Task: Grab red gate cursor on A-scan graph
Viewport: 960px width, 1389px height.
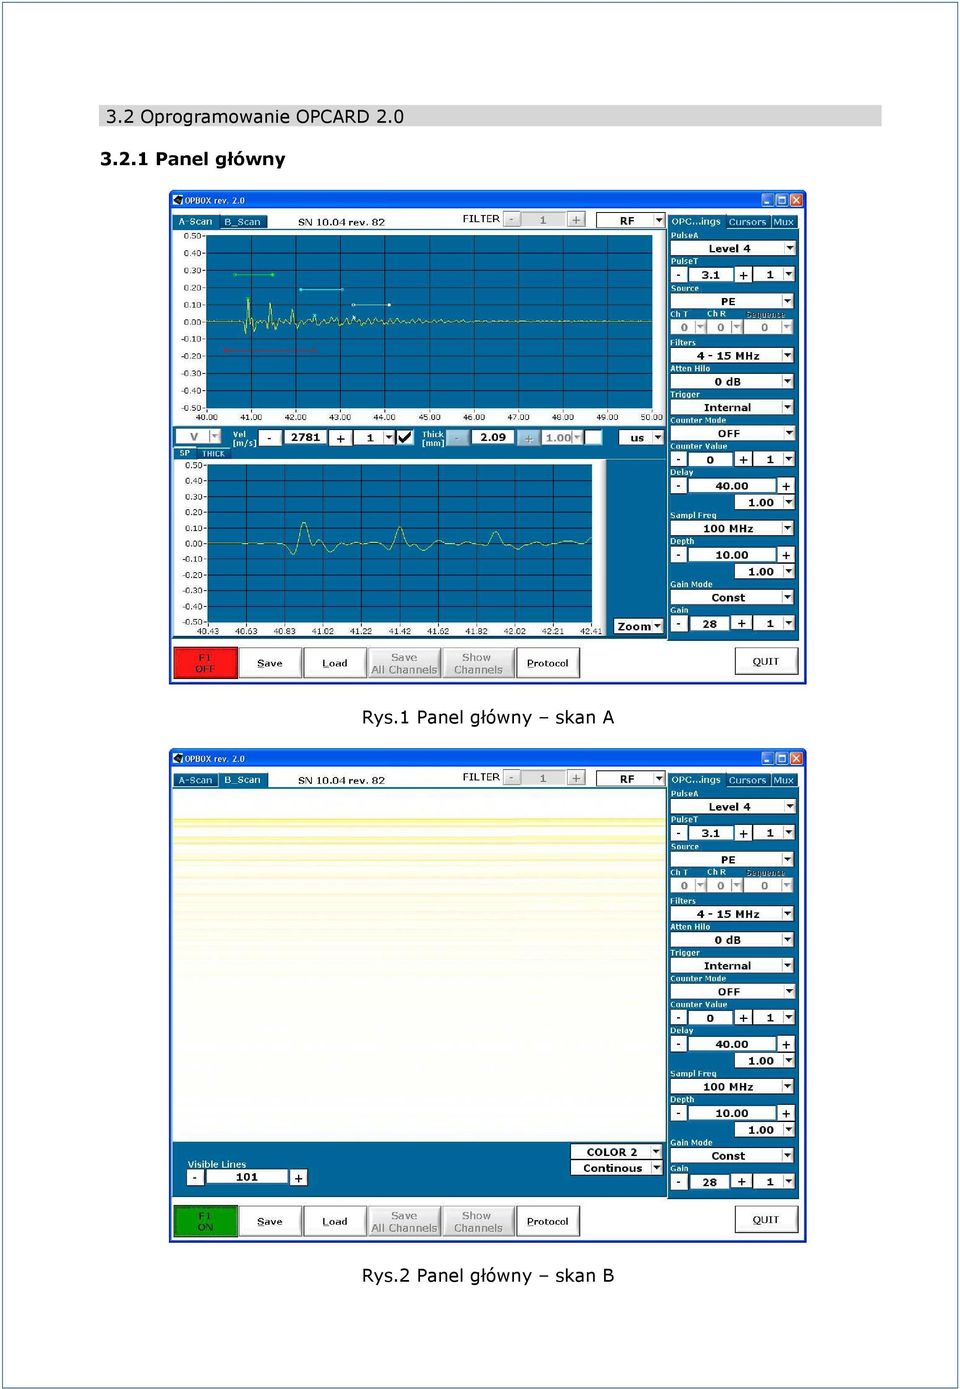Action: pos(270,350)
